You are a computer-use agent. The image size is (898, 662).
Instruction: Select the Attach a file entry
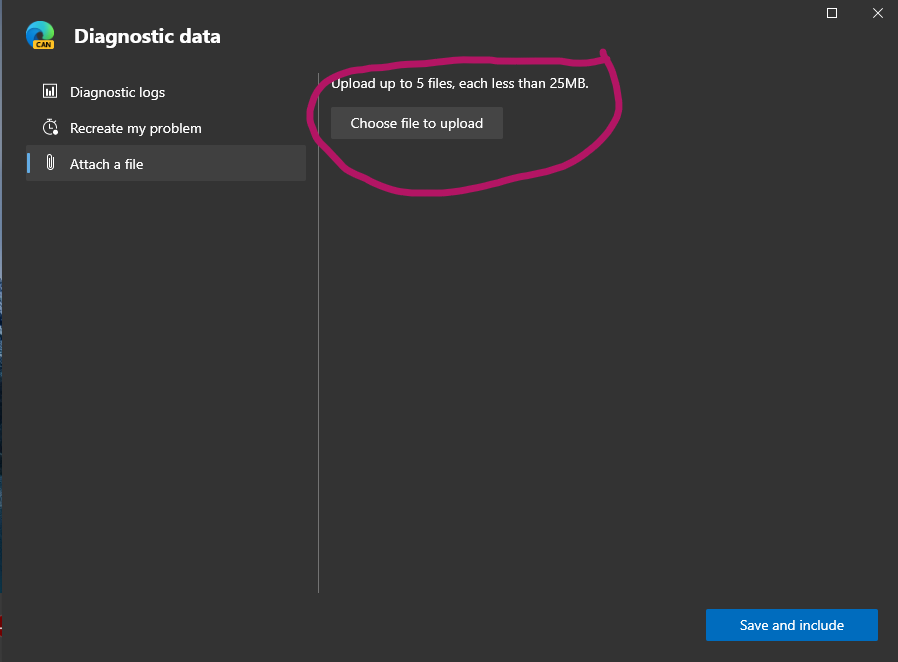(x=107, y=164)
